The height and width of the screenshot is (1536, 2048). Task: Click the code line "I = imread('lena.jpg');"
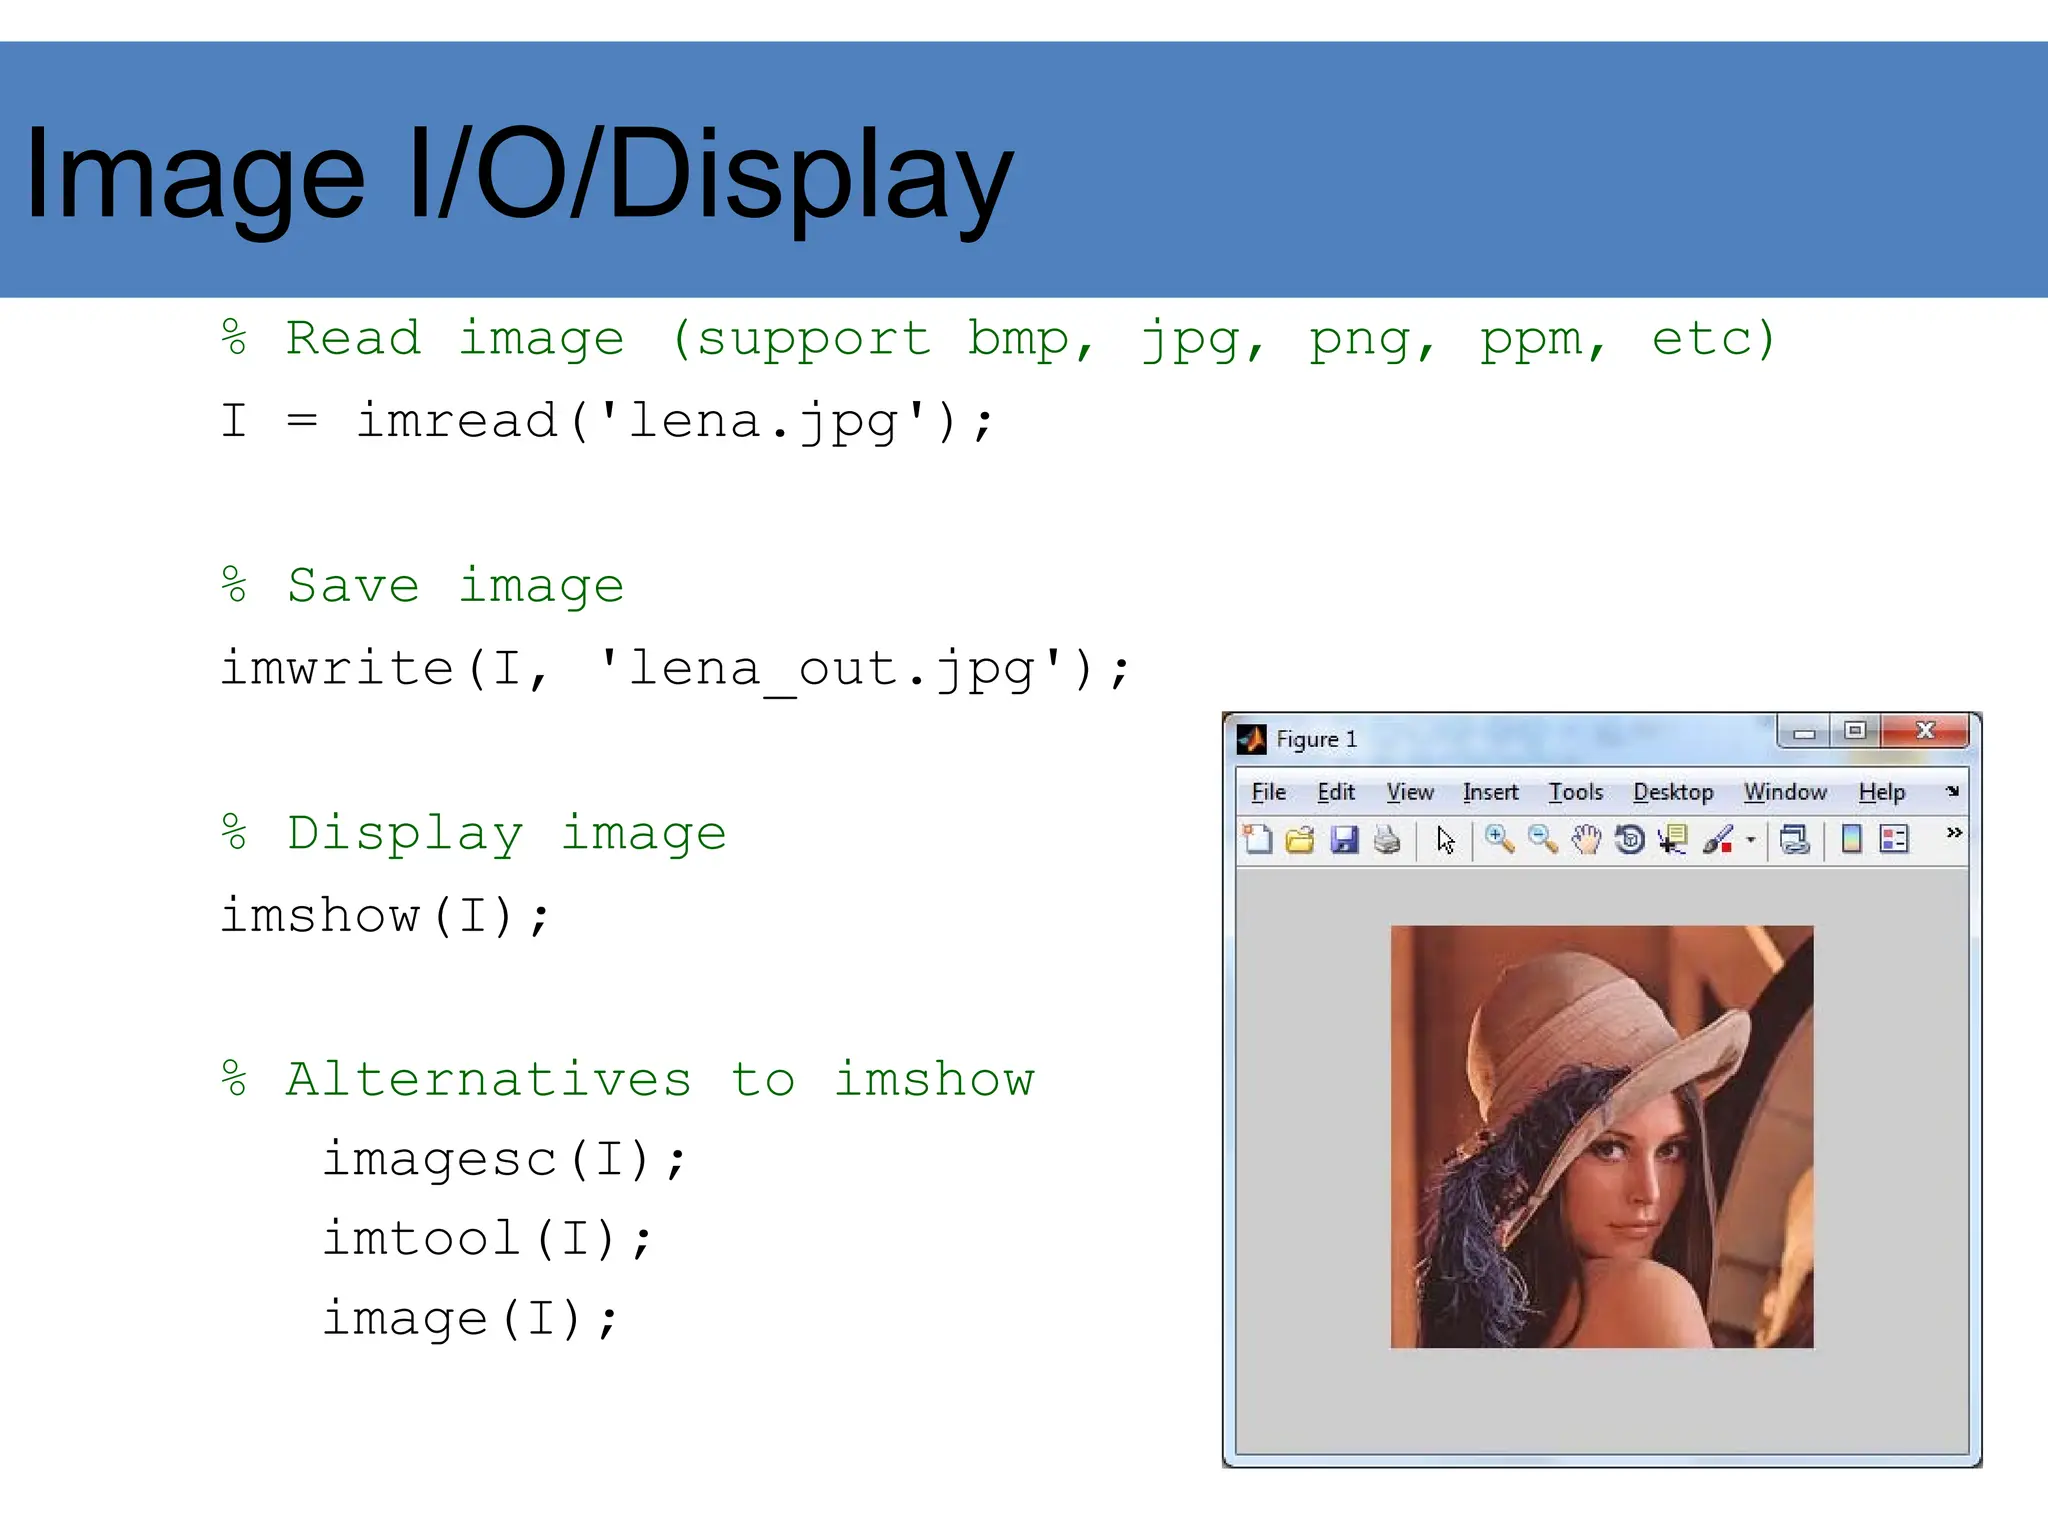pos(608,421)
